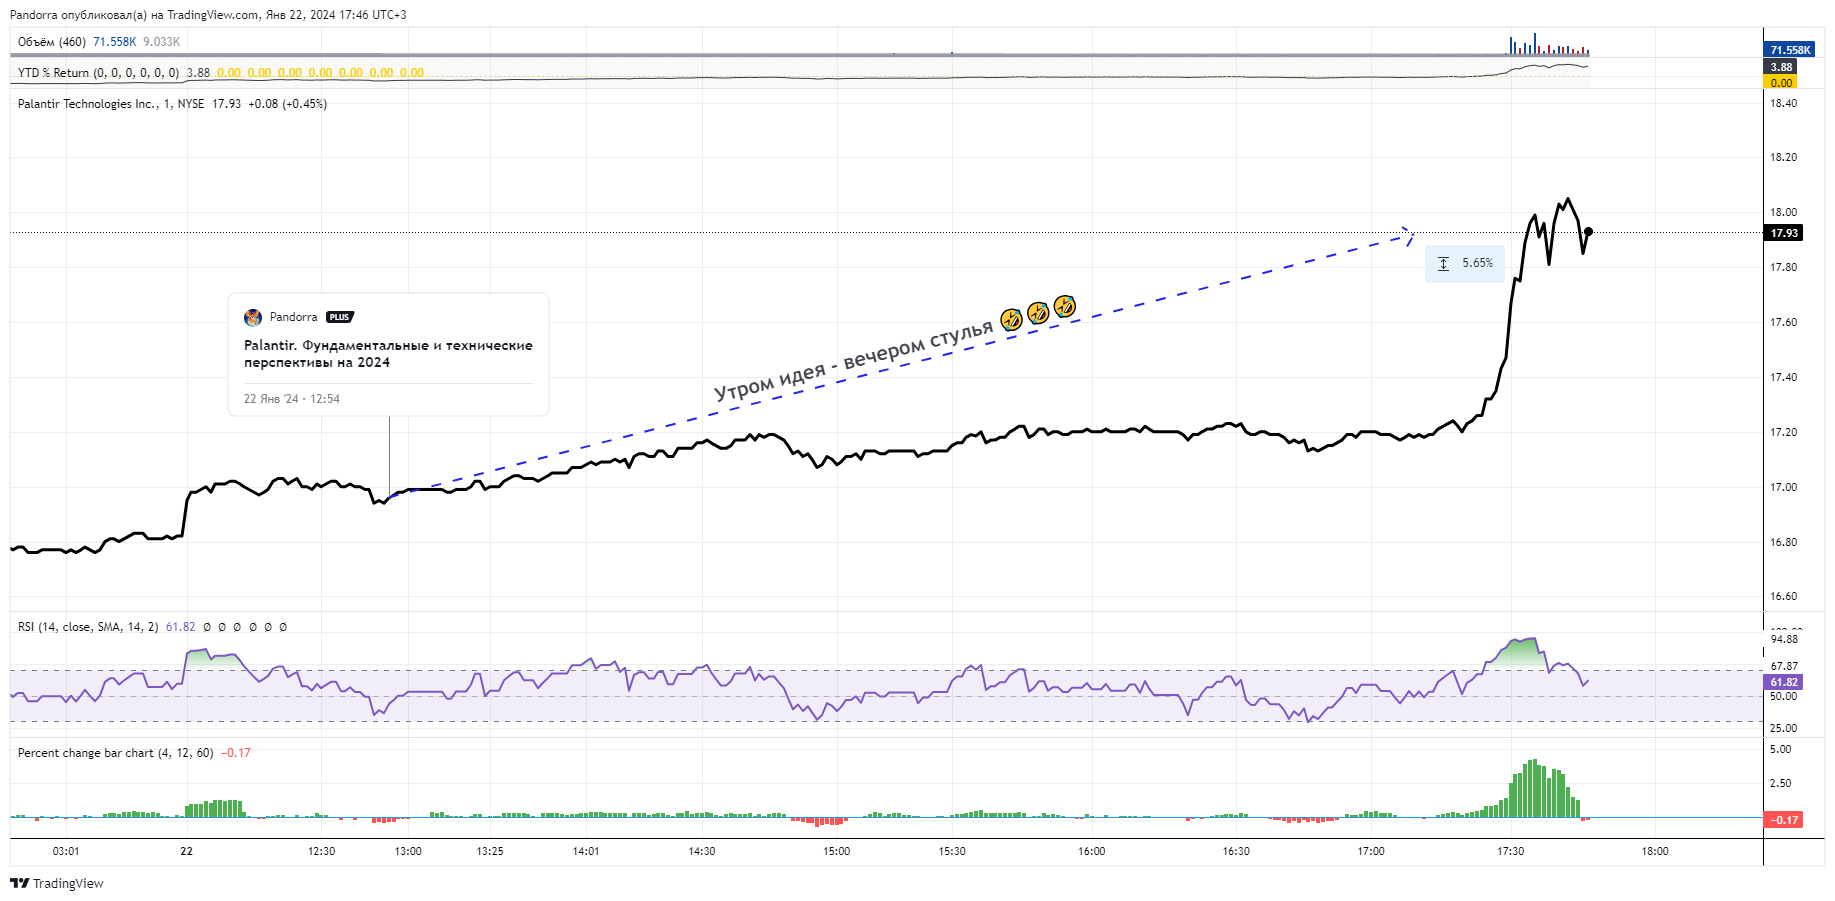Click the current price label 17.93
The height and width of the screenshot is (901, 1835).
1784,233
